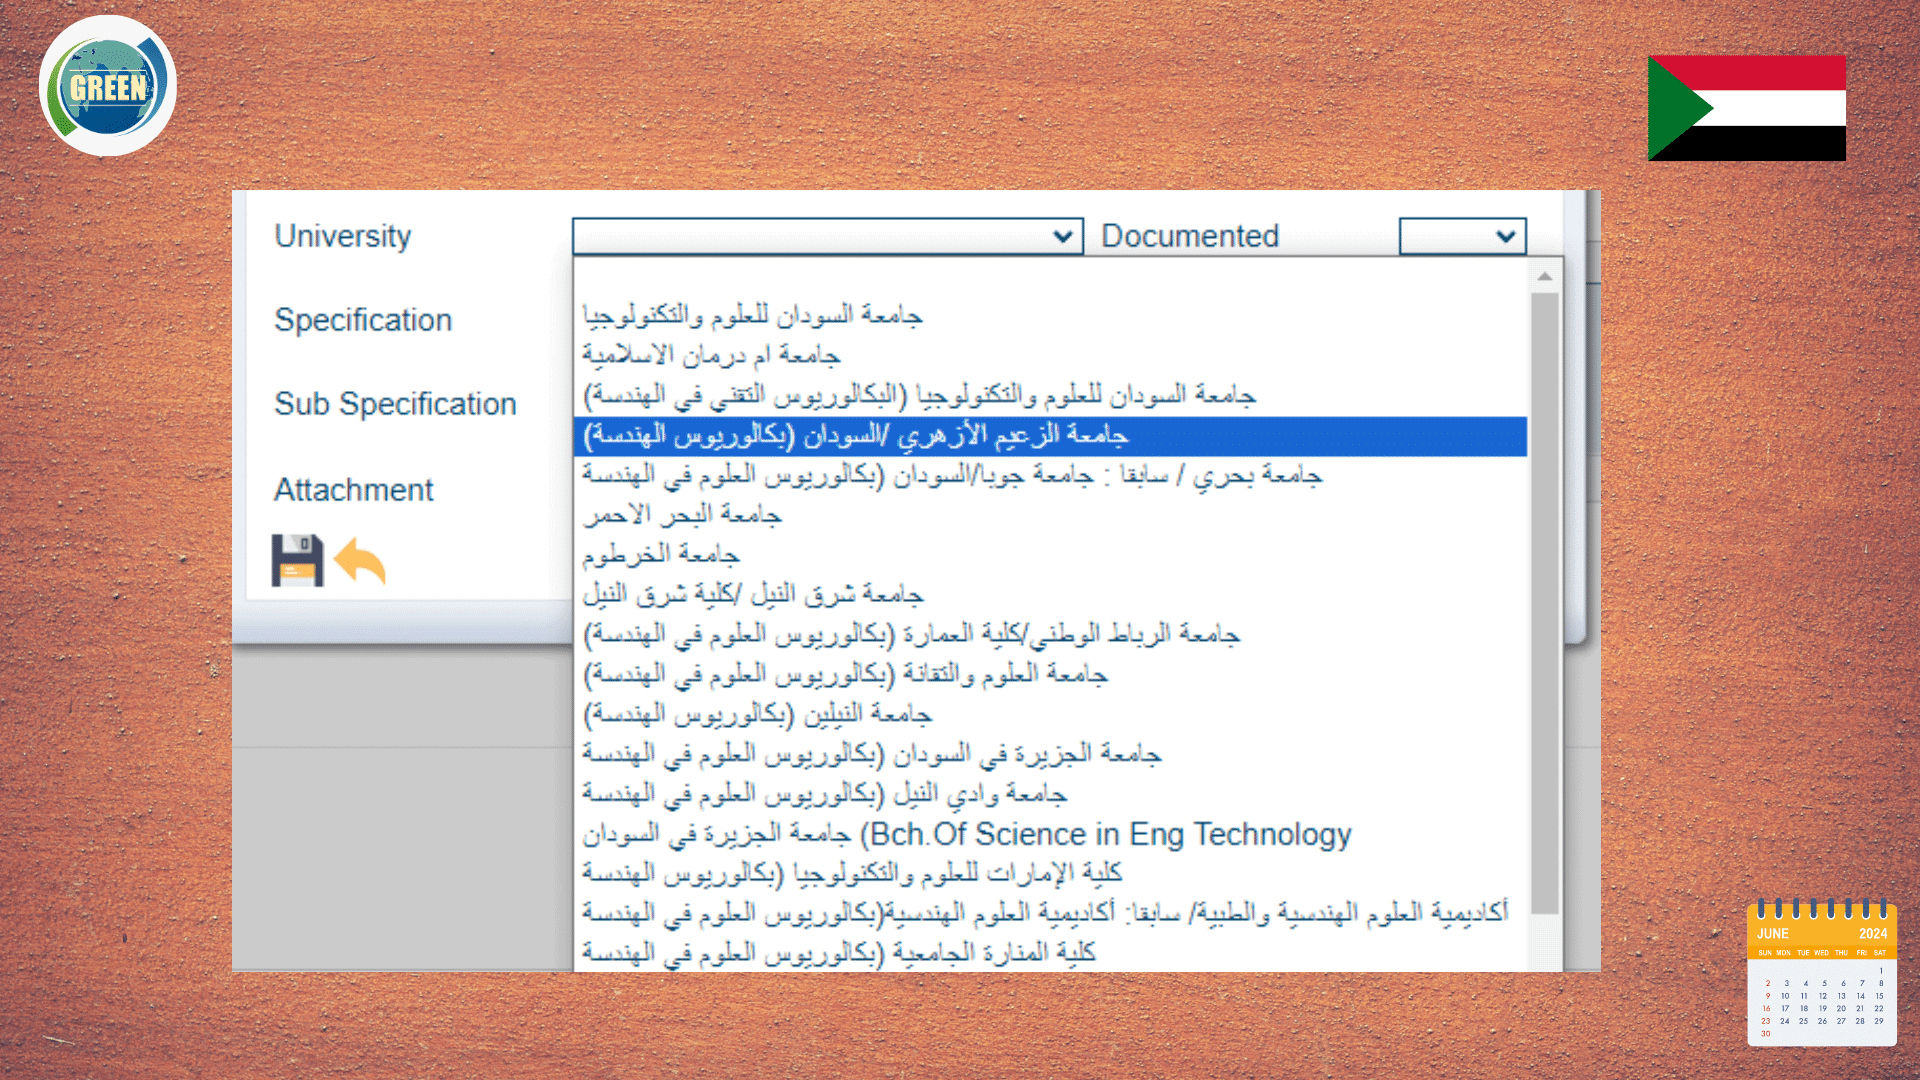Image resolution: width=1920 pixels, height=1080 pixels.
Task: Click the dropdown list scroll up arrow
Action: coord(1545,276)
